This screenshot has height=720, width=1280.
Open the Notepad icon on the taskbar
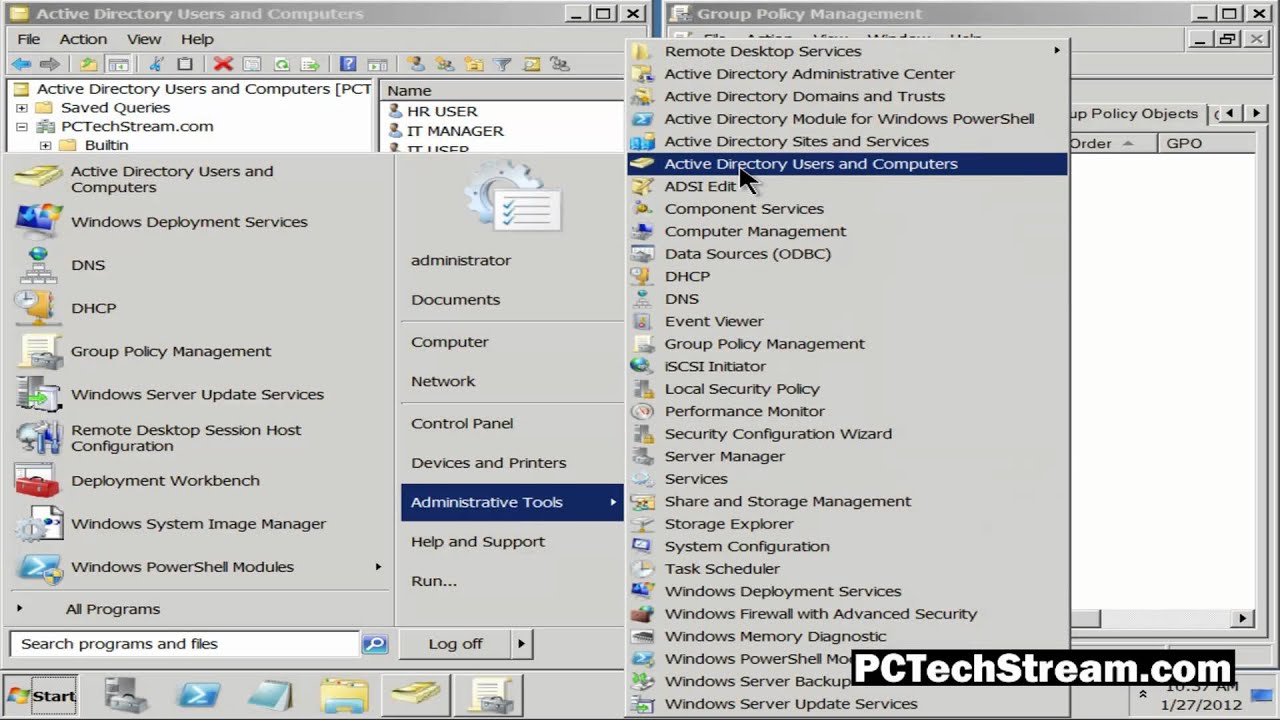(x=270, y=694)
